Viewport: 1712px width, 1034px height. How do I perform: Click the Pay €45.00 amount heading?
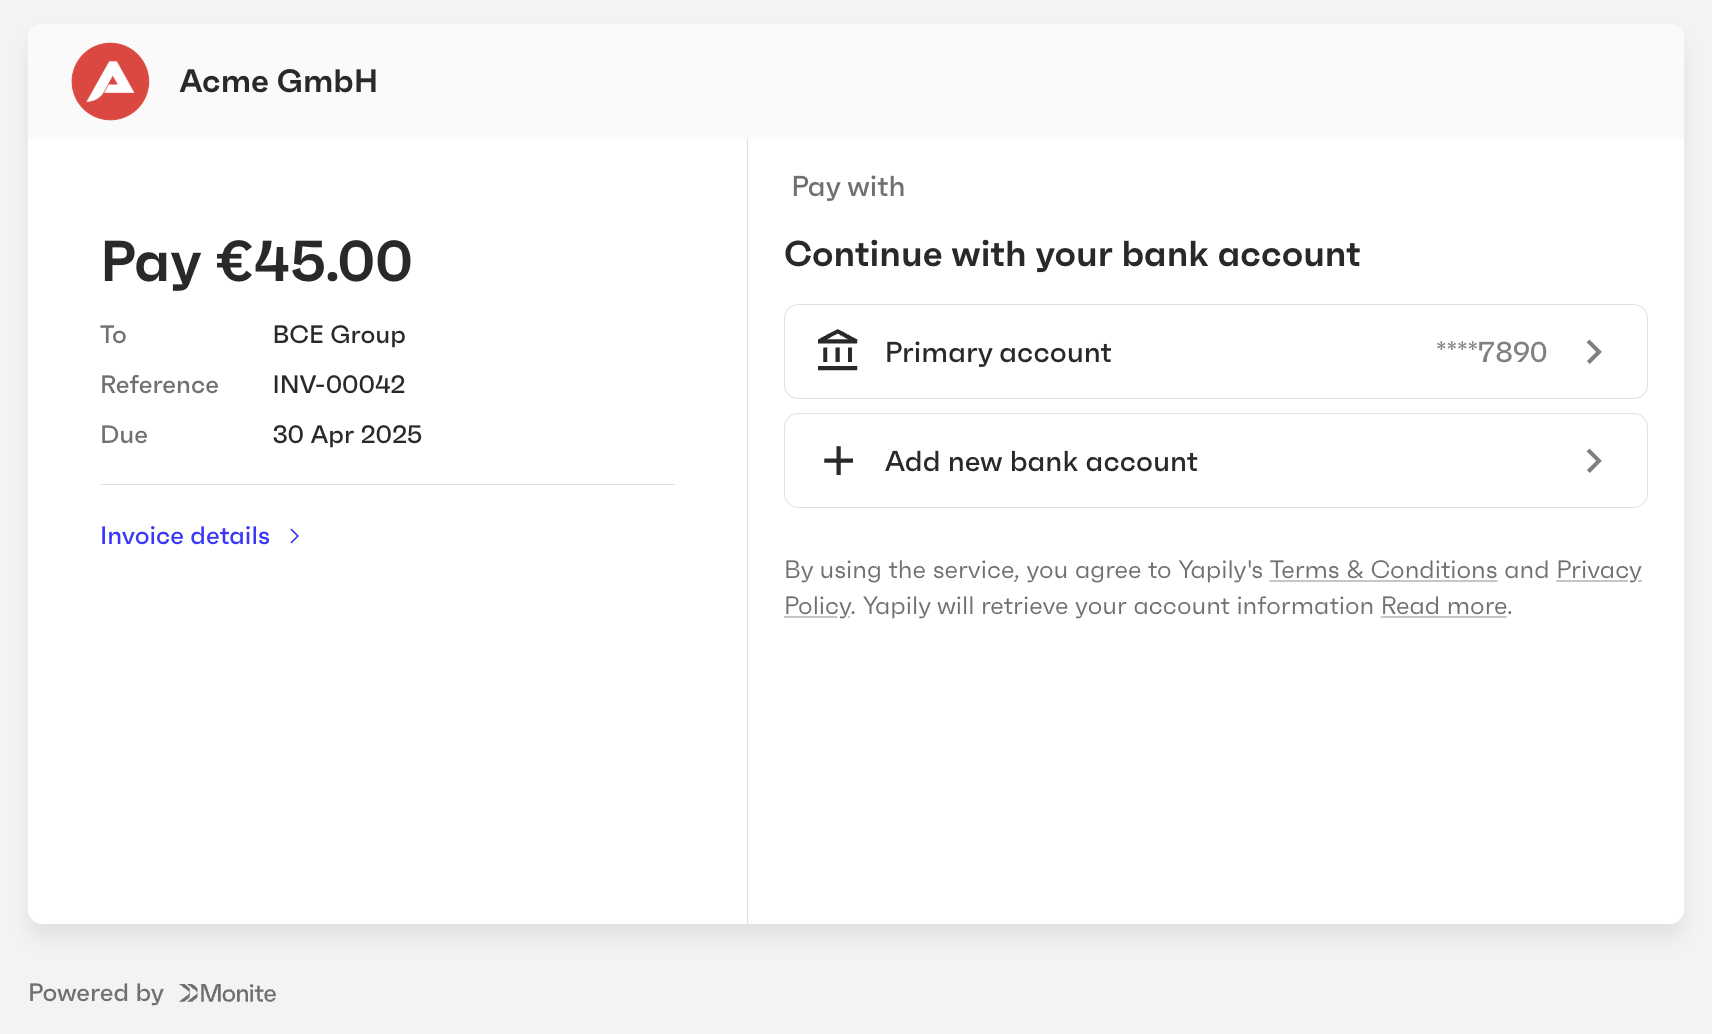pyautogui.click(x=256, y=261)
